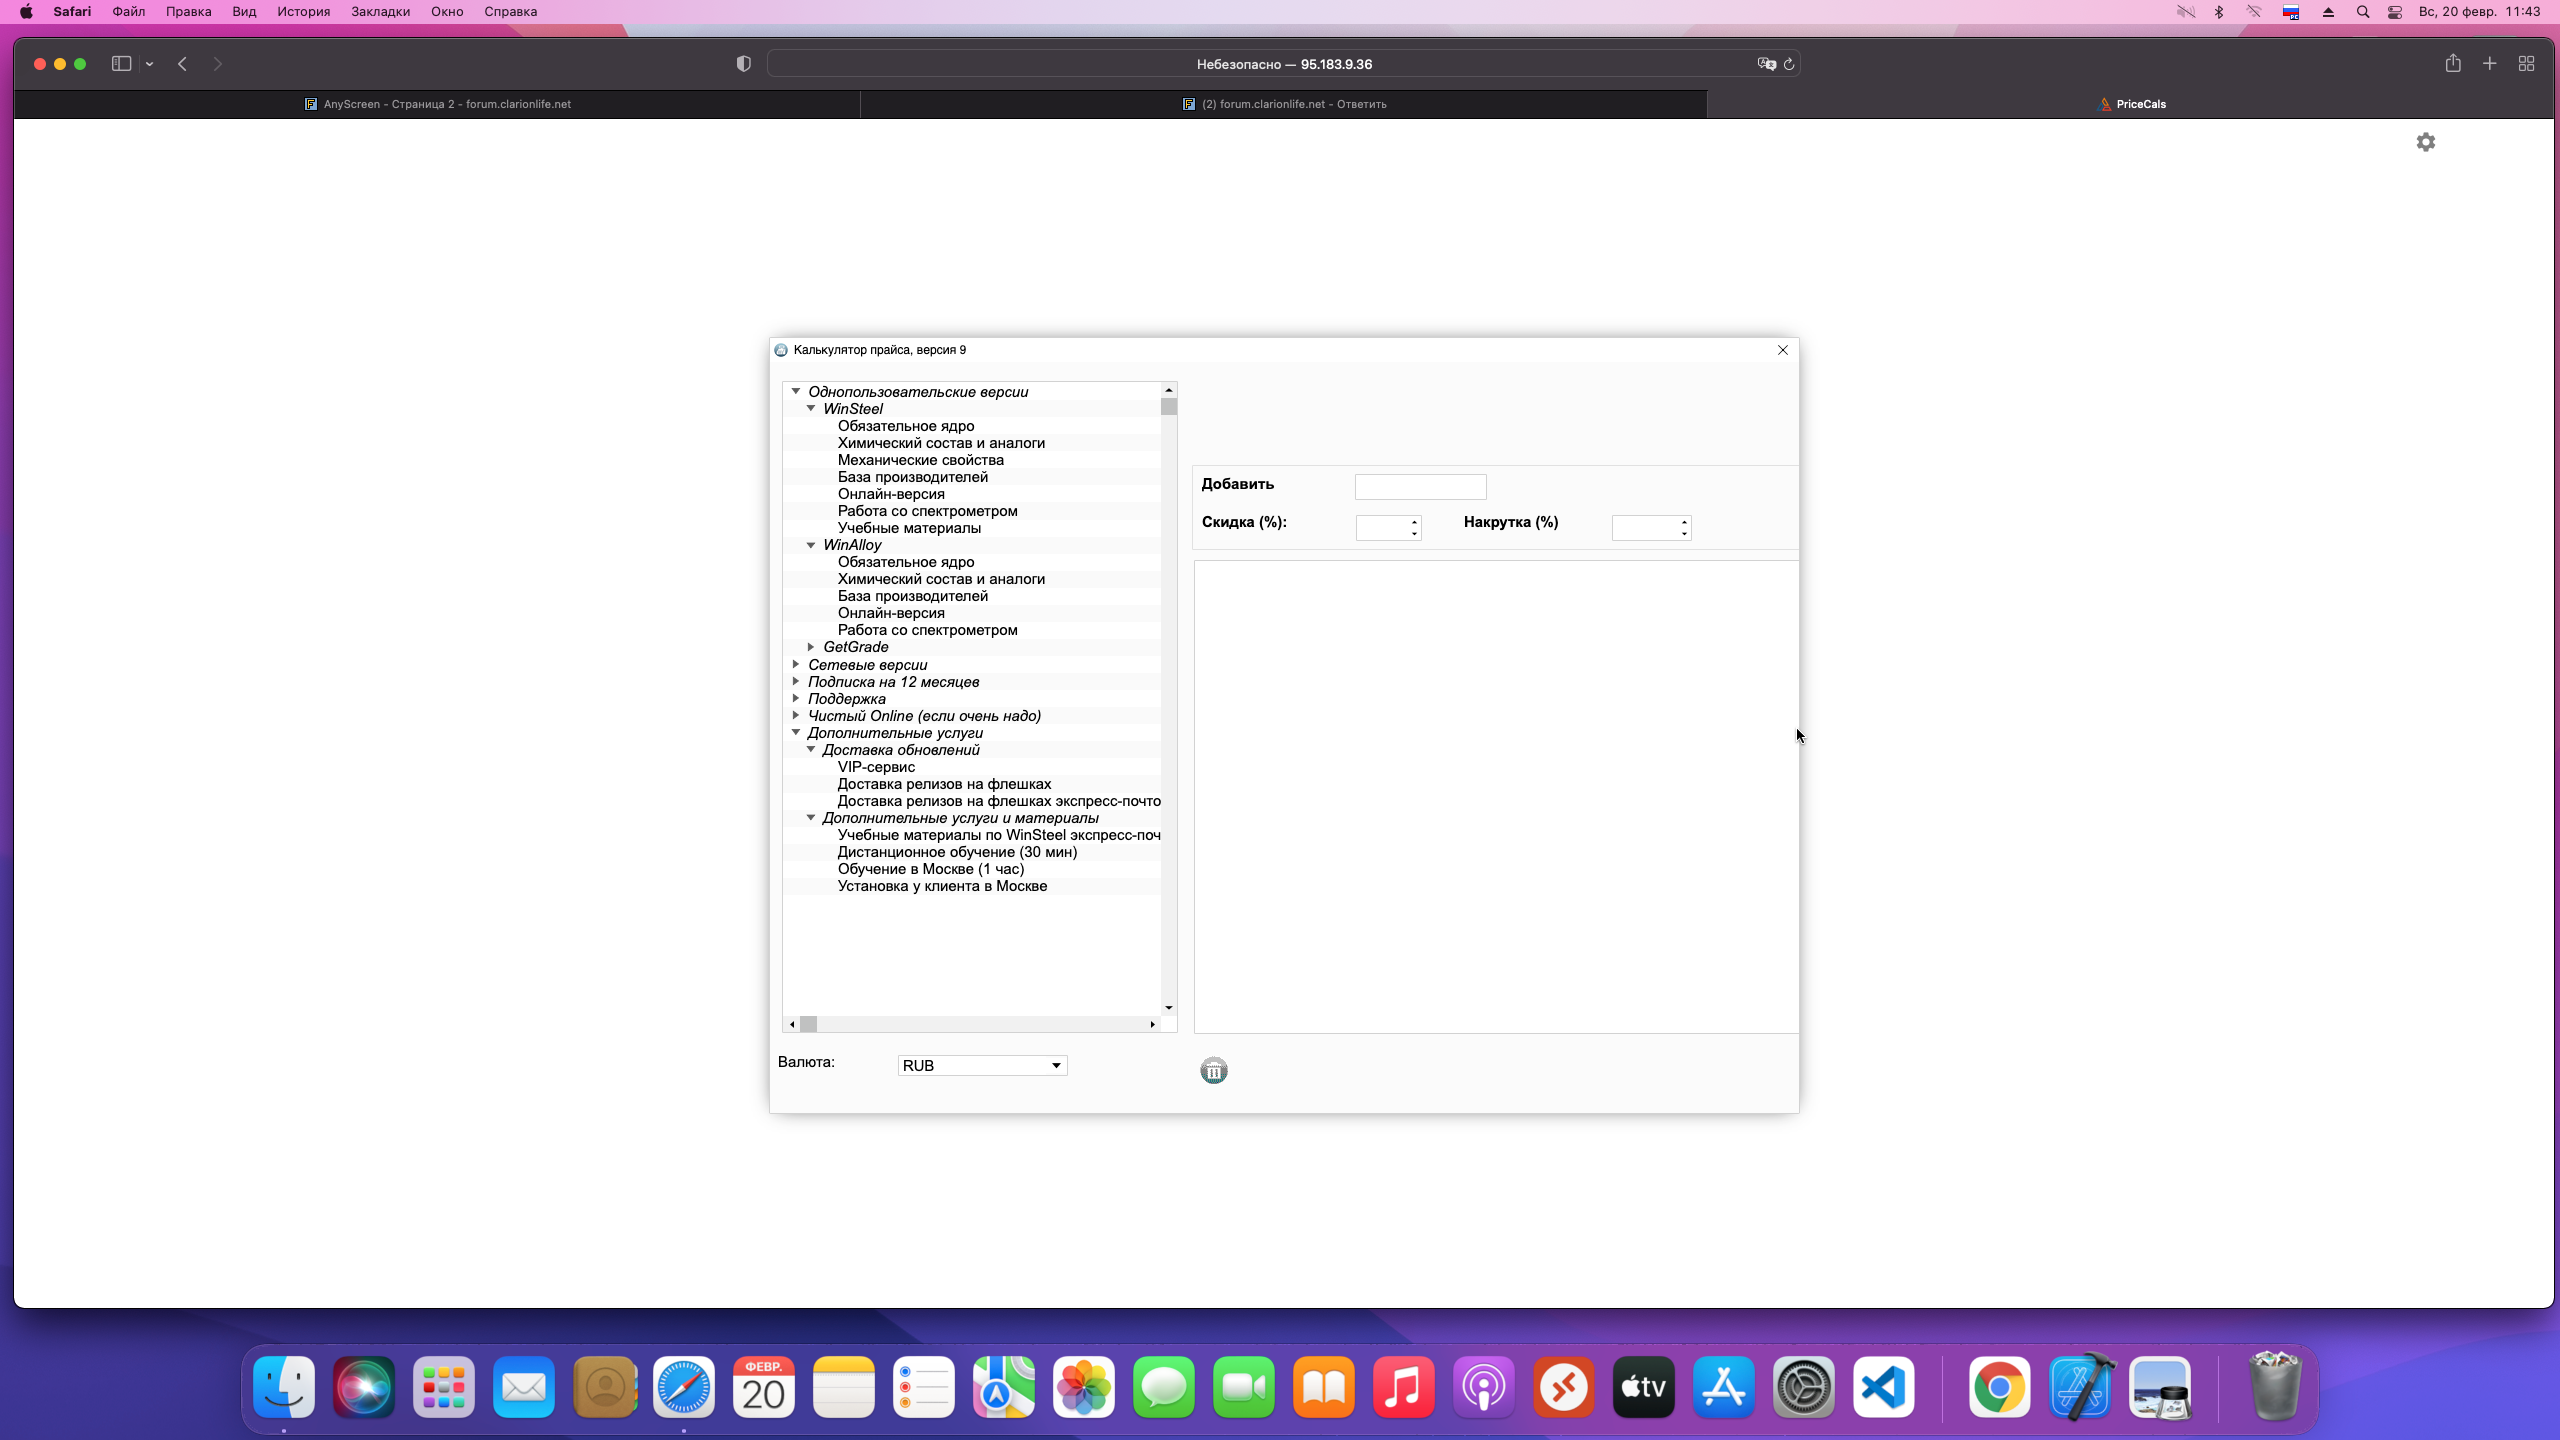Select Обучение в Москве (1 час) item
2560x1440 pixels.
(x=930, y=869)
